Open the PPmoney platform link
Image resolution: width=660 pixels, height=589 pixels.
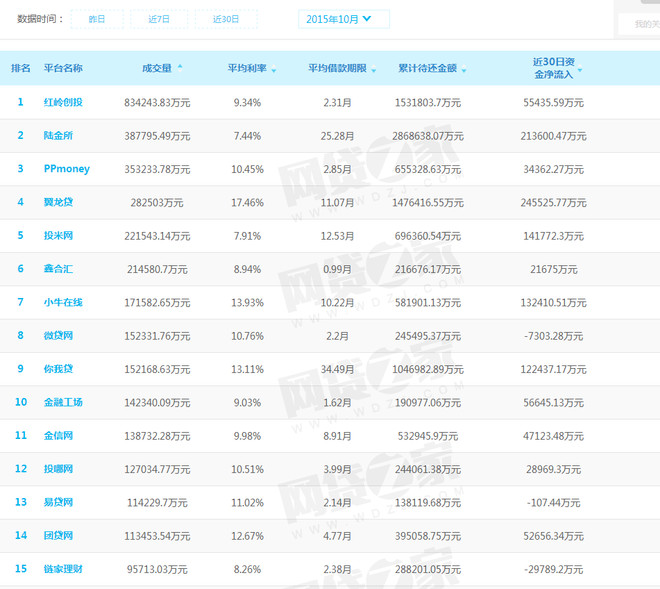(x=67, y=169)
